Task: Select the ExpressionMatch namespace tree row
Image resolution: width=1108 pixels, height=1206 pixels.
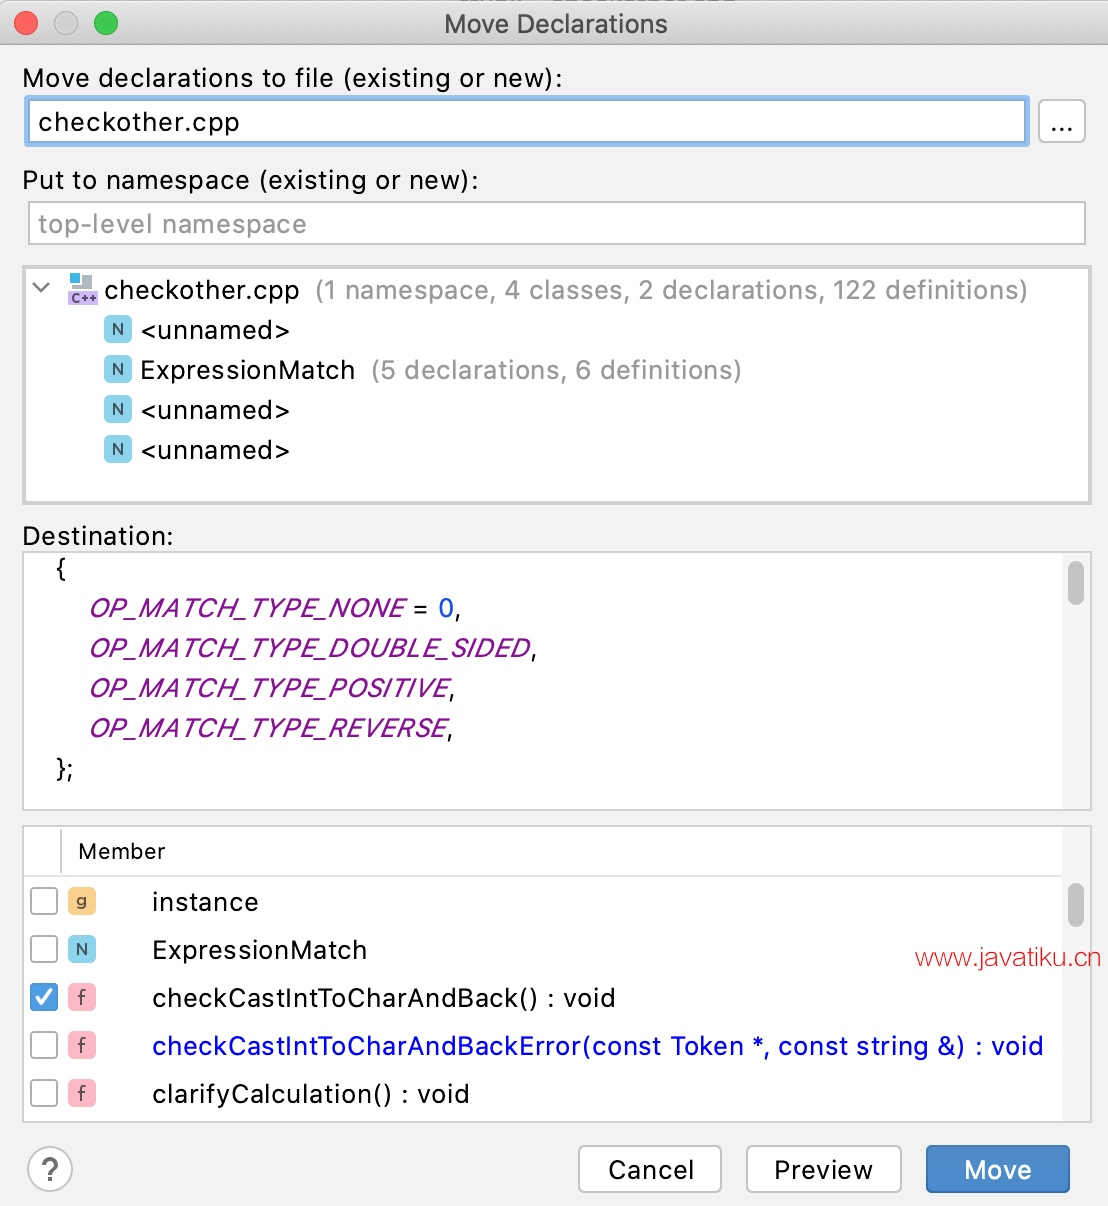Action: pos(557,370)
